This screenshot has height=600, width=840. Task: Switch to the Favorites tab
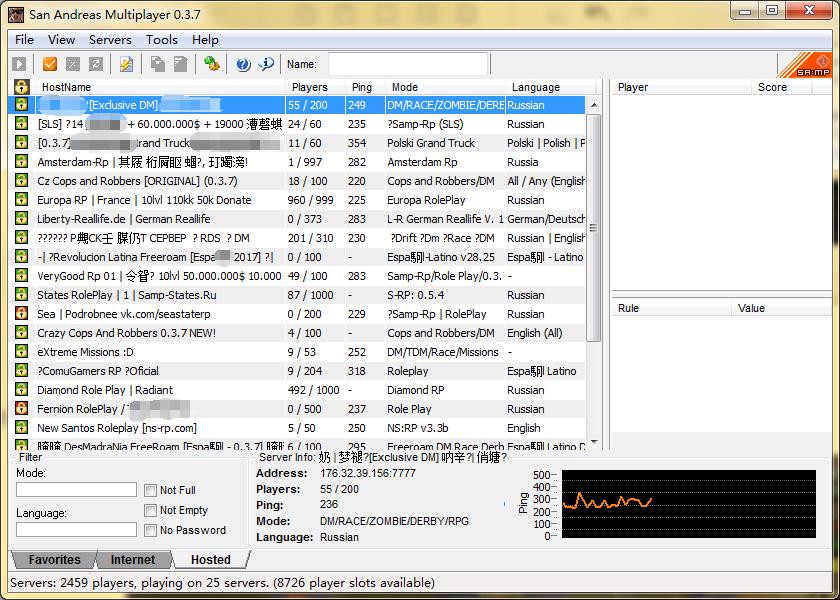click(x=54, y=560)
